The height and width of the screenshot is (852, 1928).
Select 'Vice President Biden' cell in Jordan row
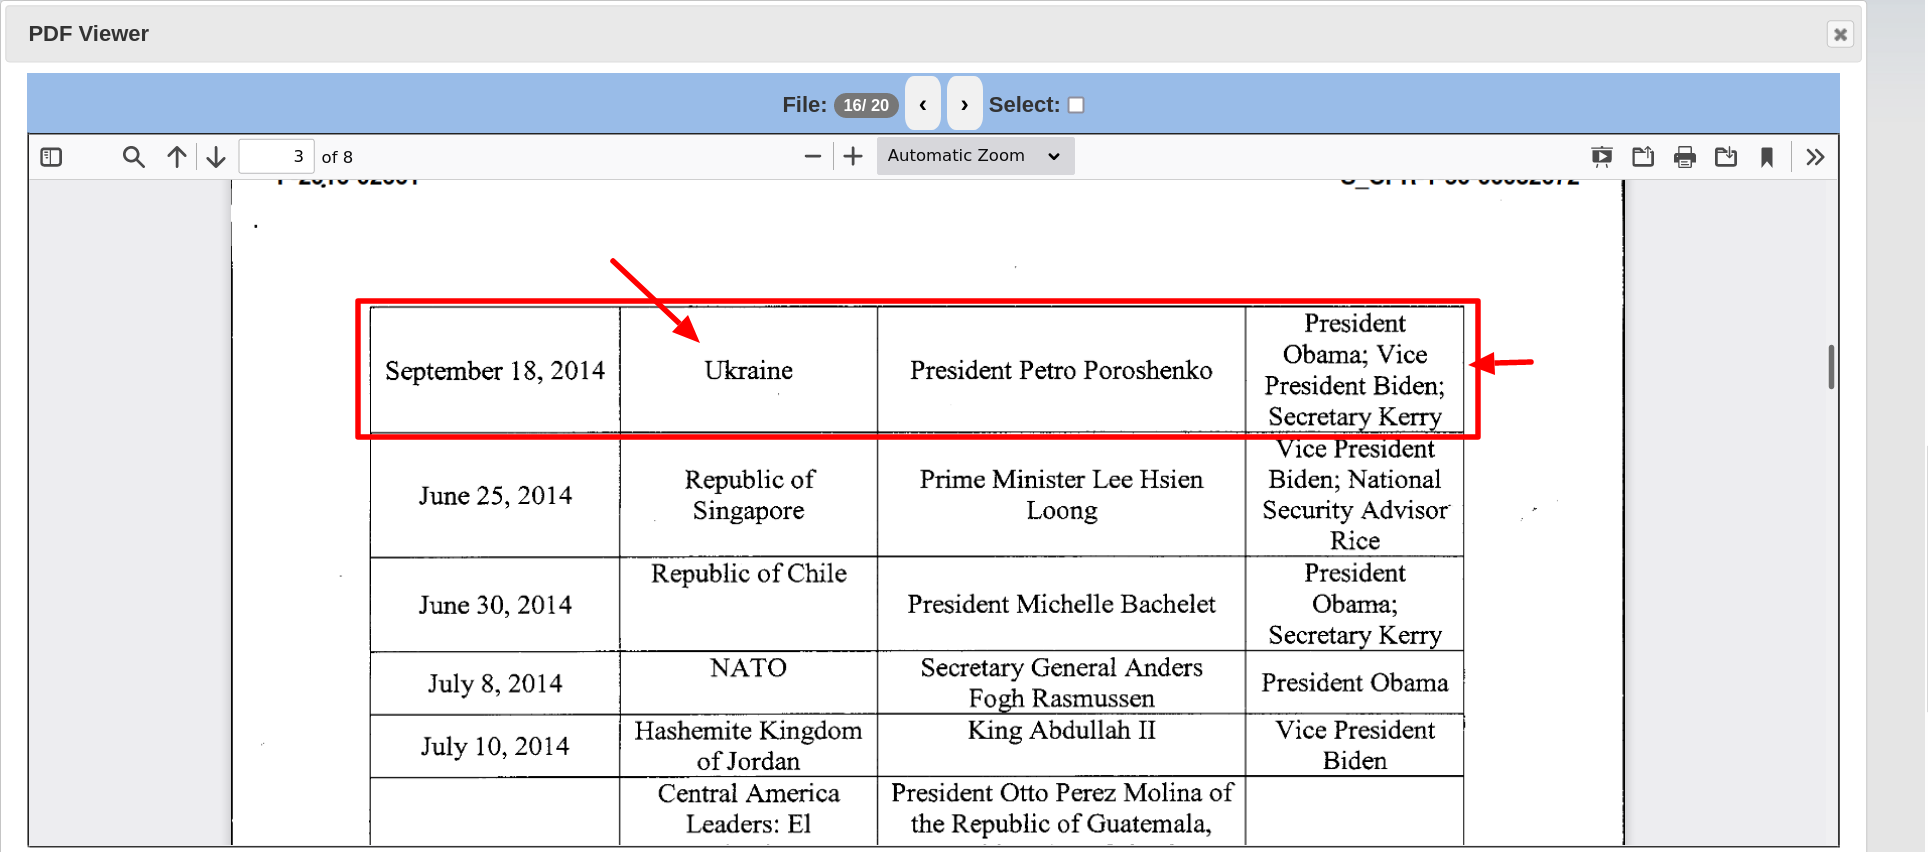click(x=1354, y=746)
